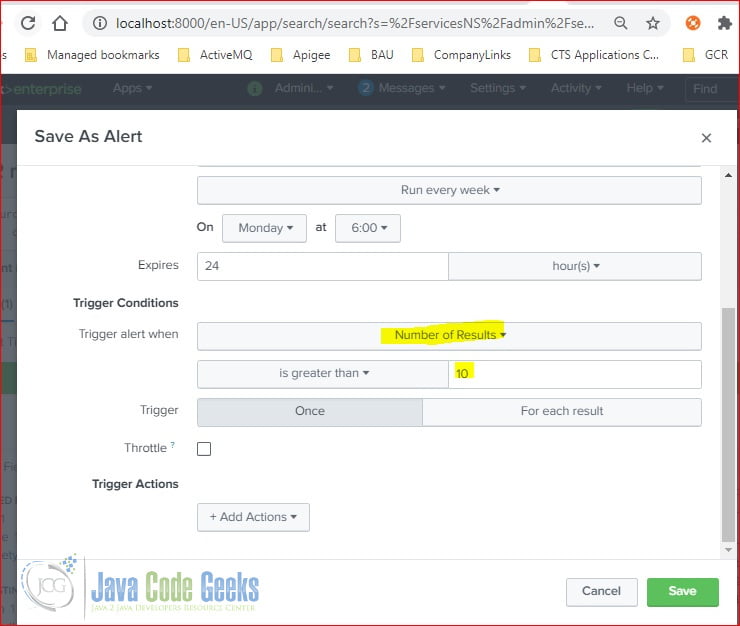Viewport: 740px width, 626px height.
Task: Open the orange browser extension icon
Action: [692, 23]
